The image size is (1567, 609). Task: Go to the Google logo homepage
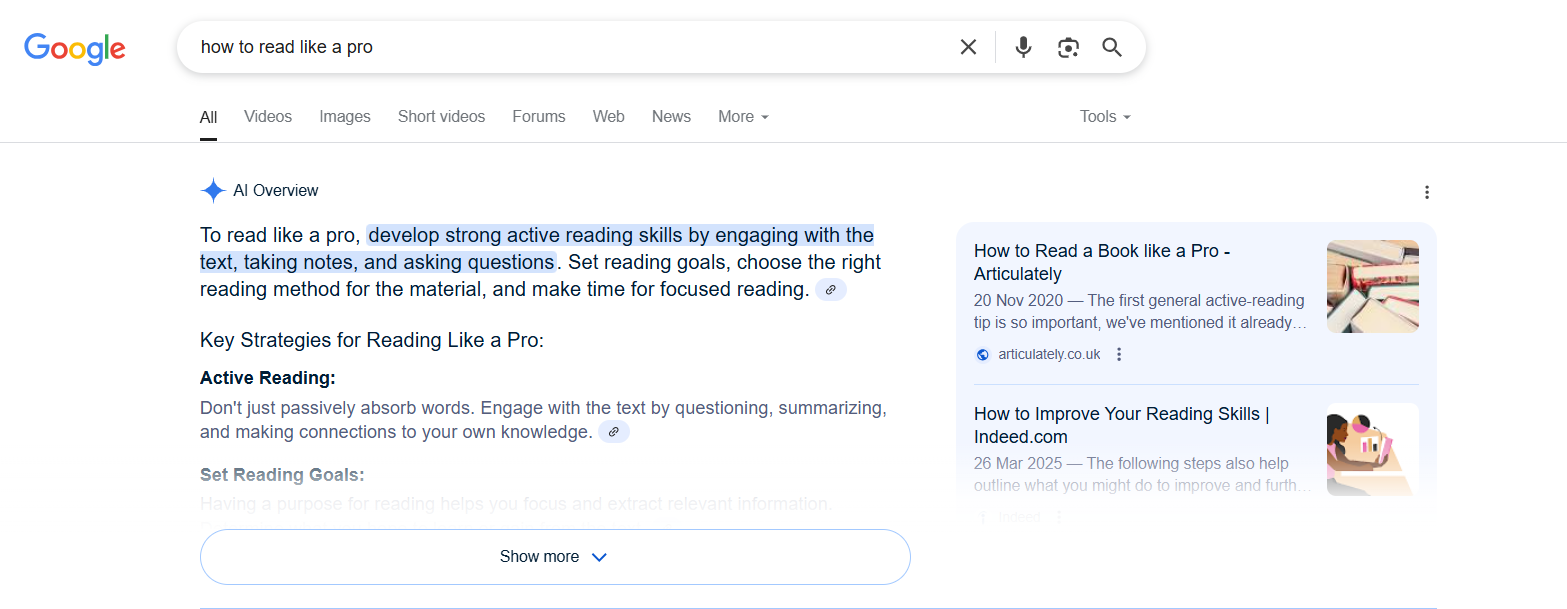[x=75, y=48]
